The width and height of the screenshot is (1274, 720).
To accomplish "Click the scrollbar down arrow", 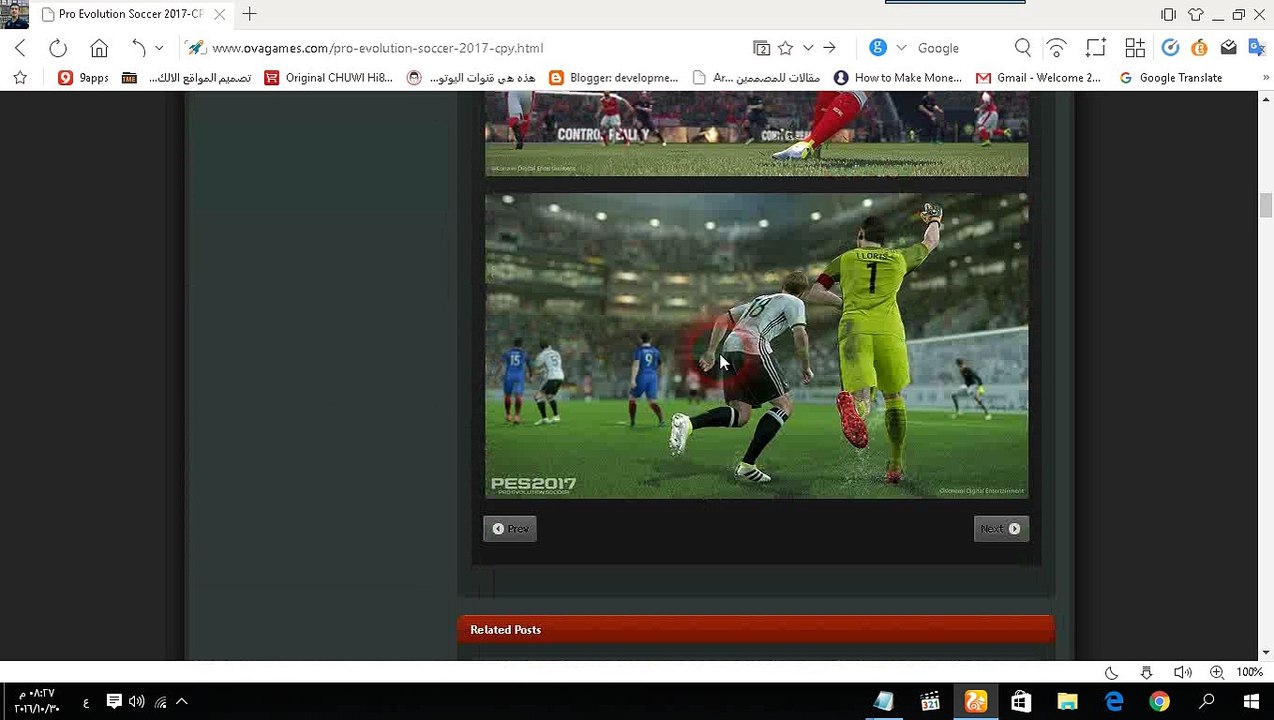I will coord(1265,652).
